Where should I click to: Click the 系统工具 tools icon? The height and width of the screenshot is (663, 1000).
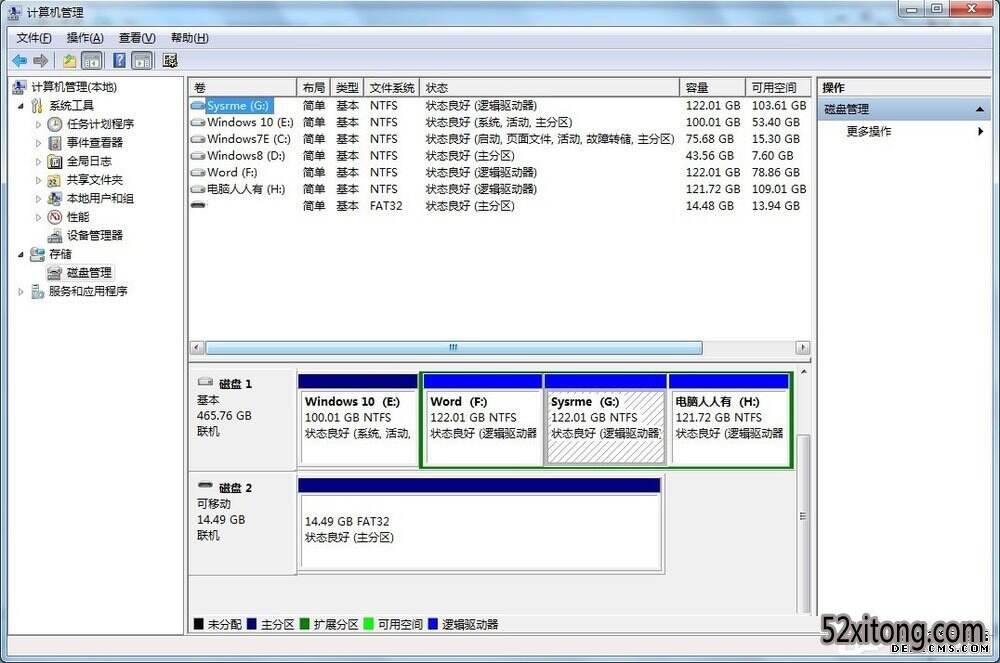[37, 105]
